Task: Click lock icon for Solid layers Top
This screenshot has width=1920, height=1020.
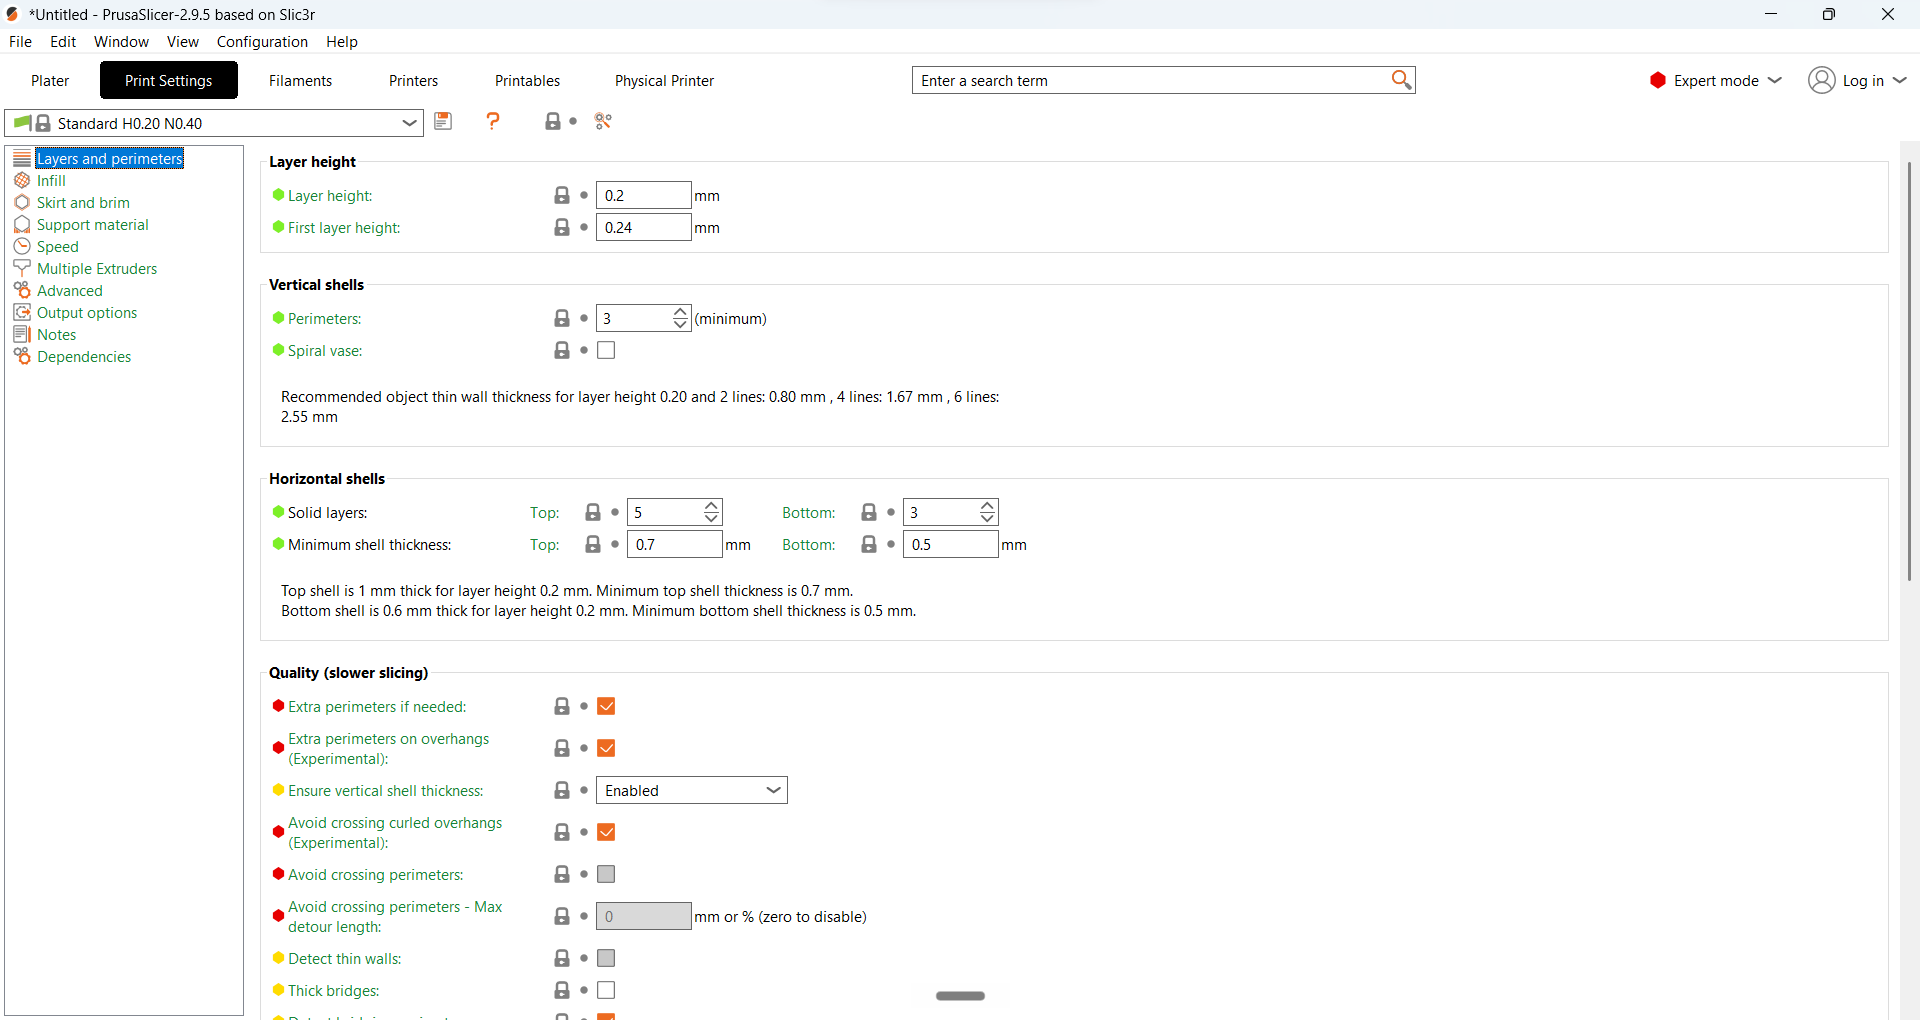Action: tap(593, 512)
